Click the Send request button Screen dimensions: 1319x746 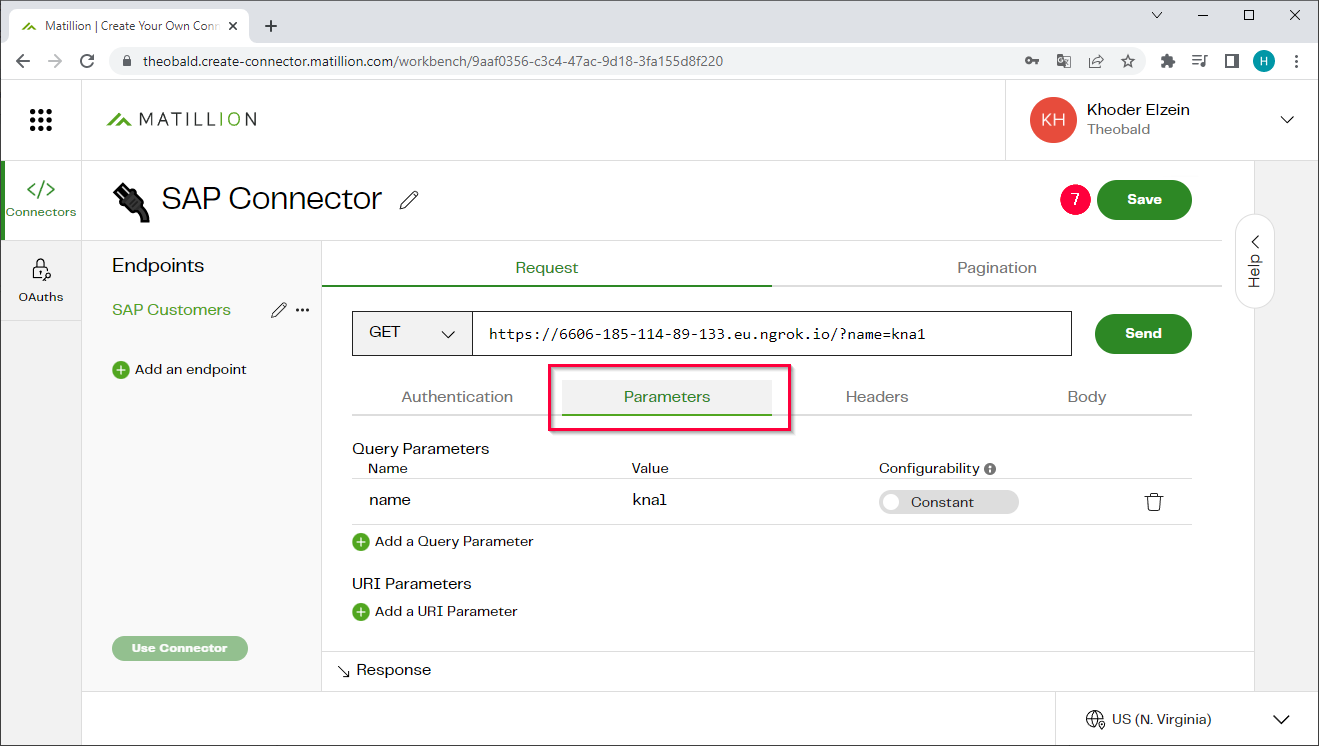coord(1143,334)
